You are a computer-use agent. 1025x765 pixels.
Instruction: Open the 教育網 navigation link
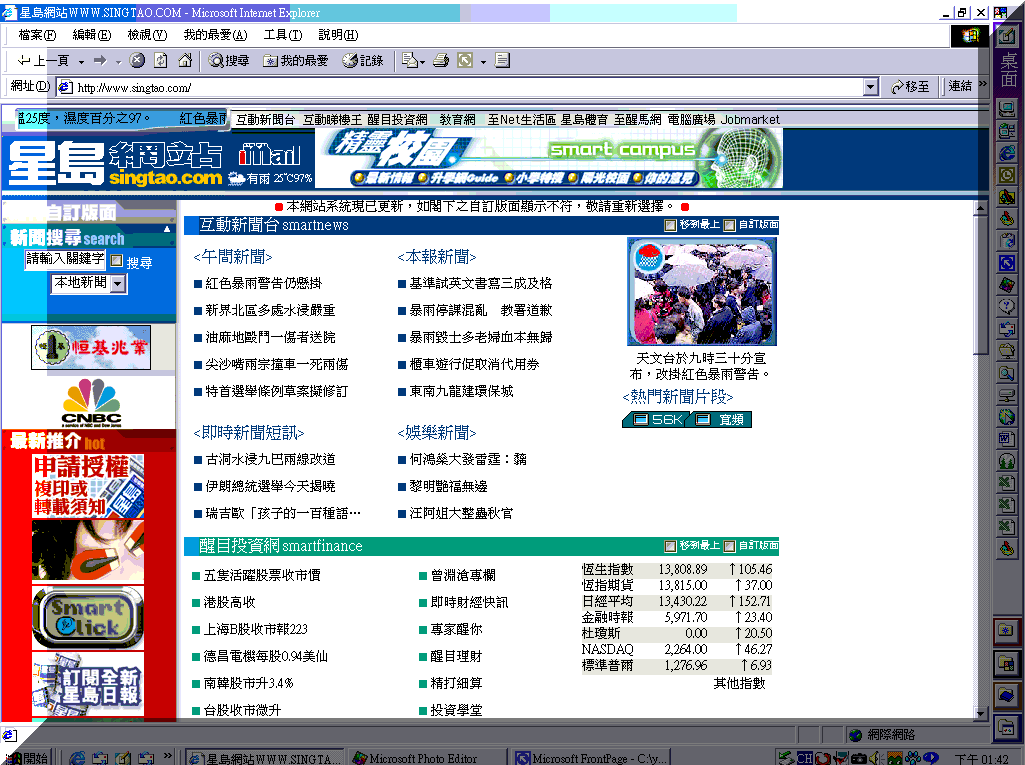(458, 120)
